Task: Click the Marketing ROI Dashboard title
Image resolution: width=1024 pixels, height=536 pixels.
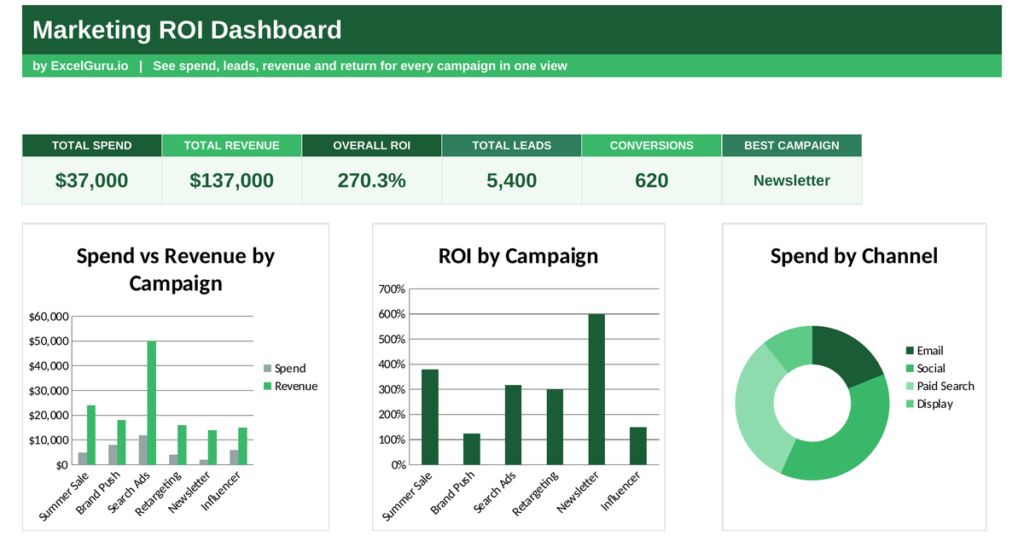Action: [x=187, y=30]
